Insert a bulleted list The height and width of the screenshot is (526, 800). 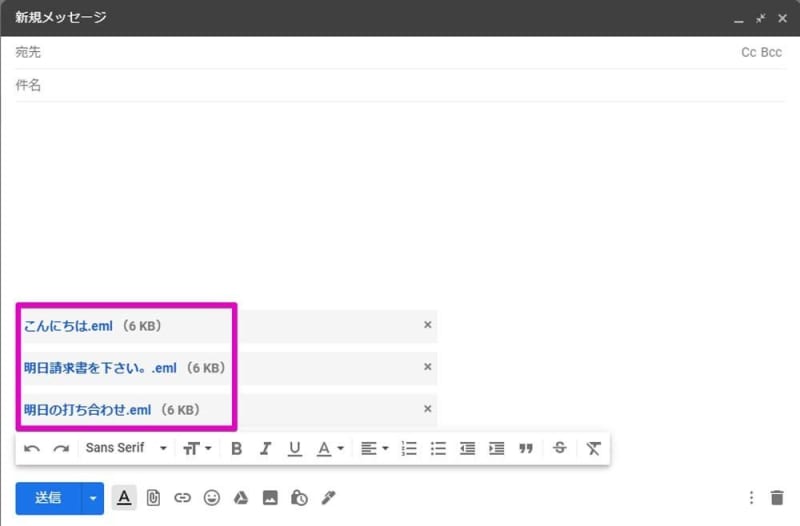coord(438,448)
